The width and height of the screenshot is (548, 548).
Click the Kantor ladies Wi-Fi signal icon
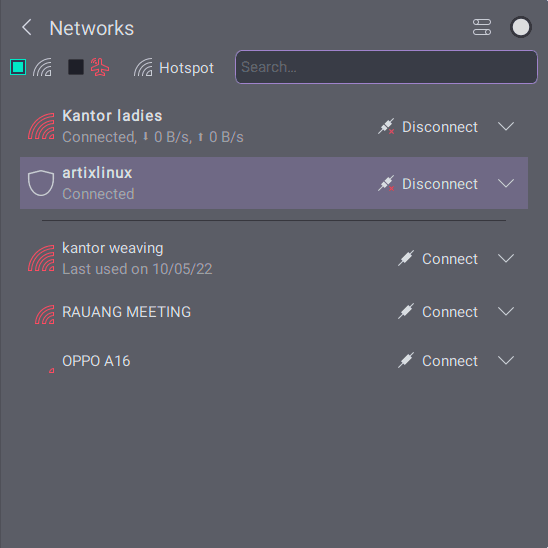click(41, 127)
